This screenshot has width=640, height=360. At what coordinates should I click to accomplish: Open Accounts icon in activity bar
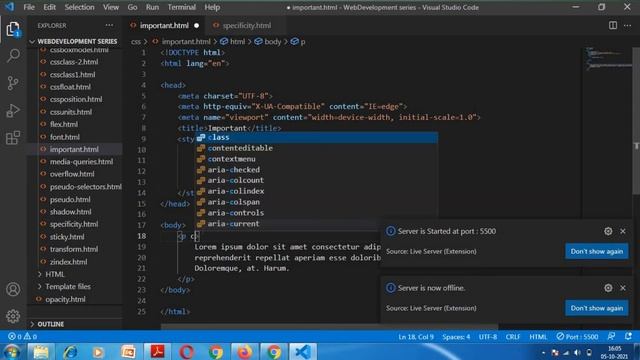pos(13,289)
